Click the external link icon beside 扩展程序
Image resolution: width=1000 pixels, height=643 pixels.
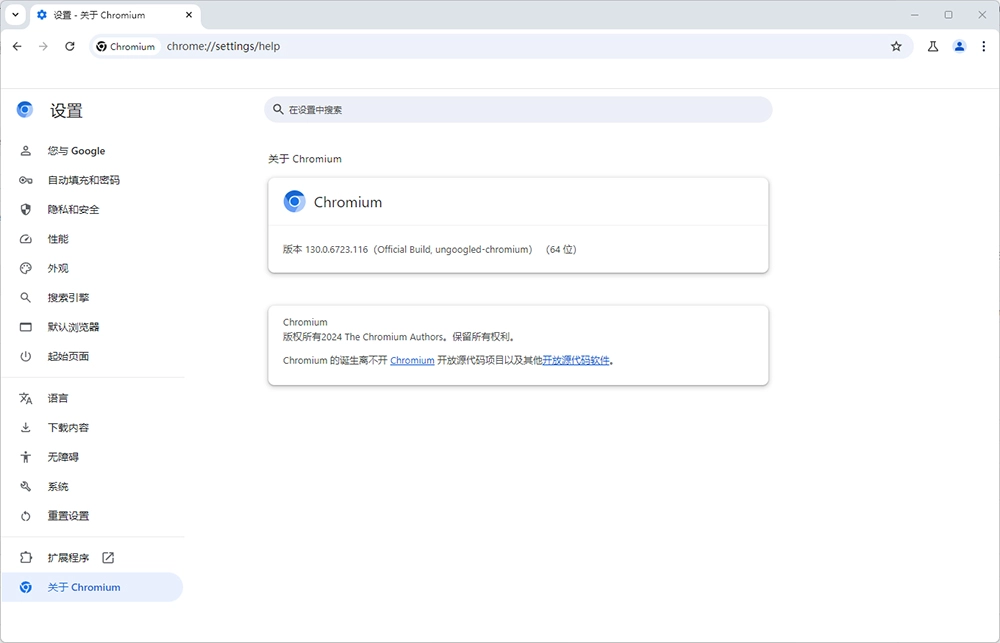click(108, 558)
